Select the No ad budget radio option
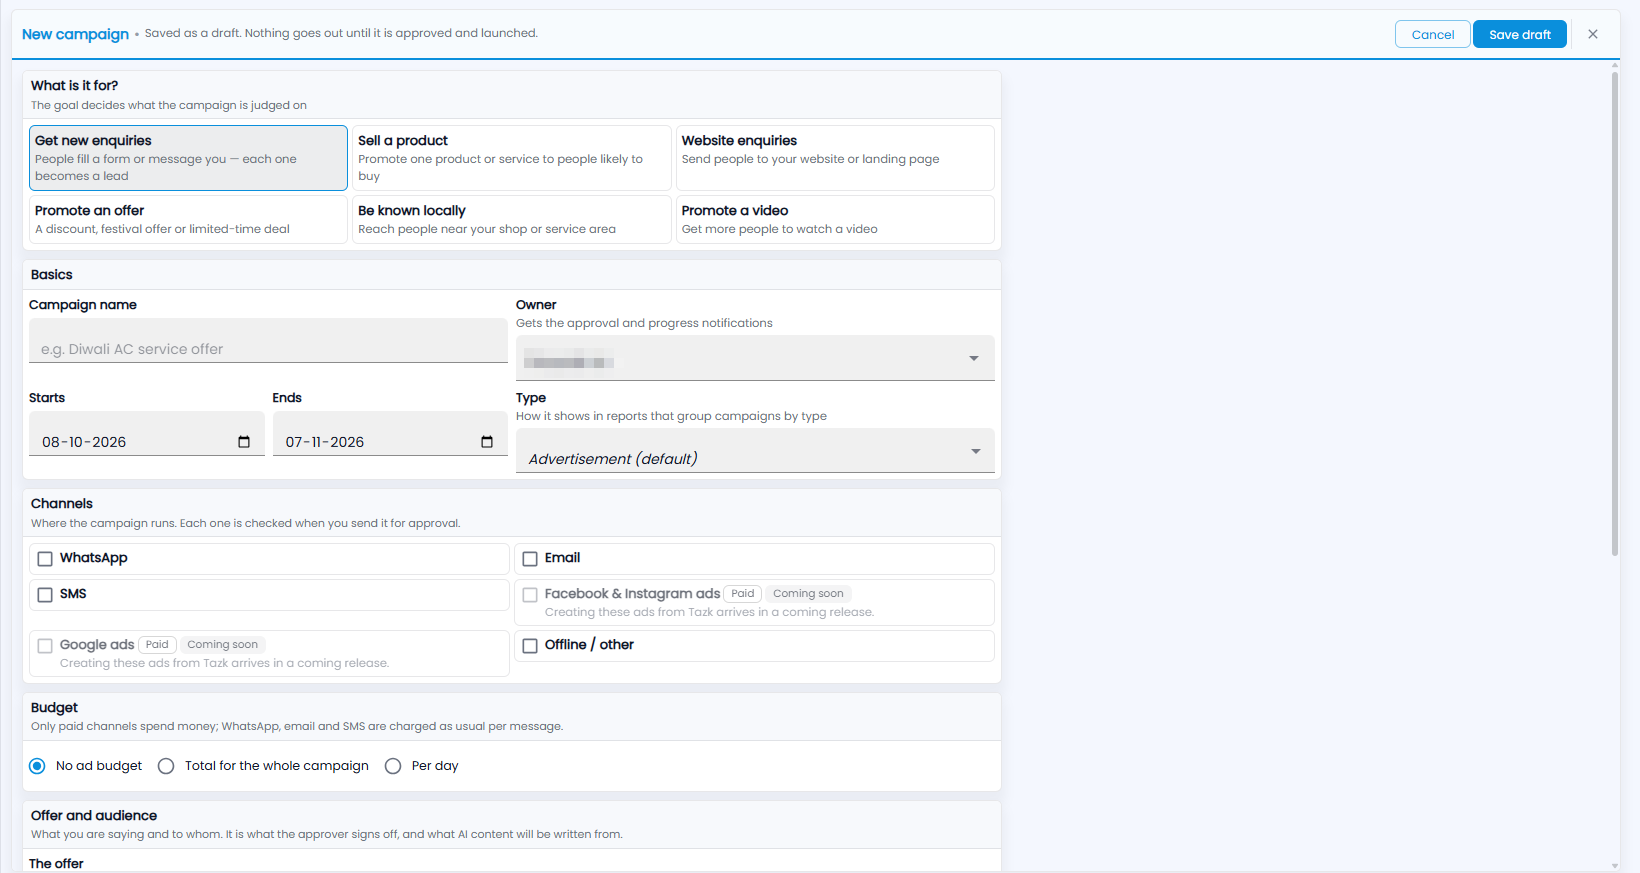1640x873 pixels. (38, 766)
